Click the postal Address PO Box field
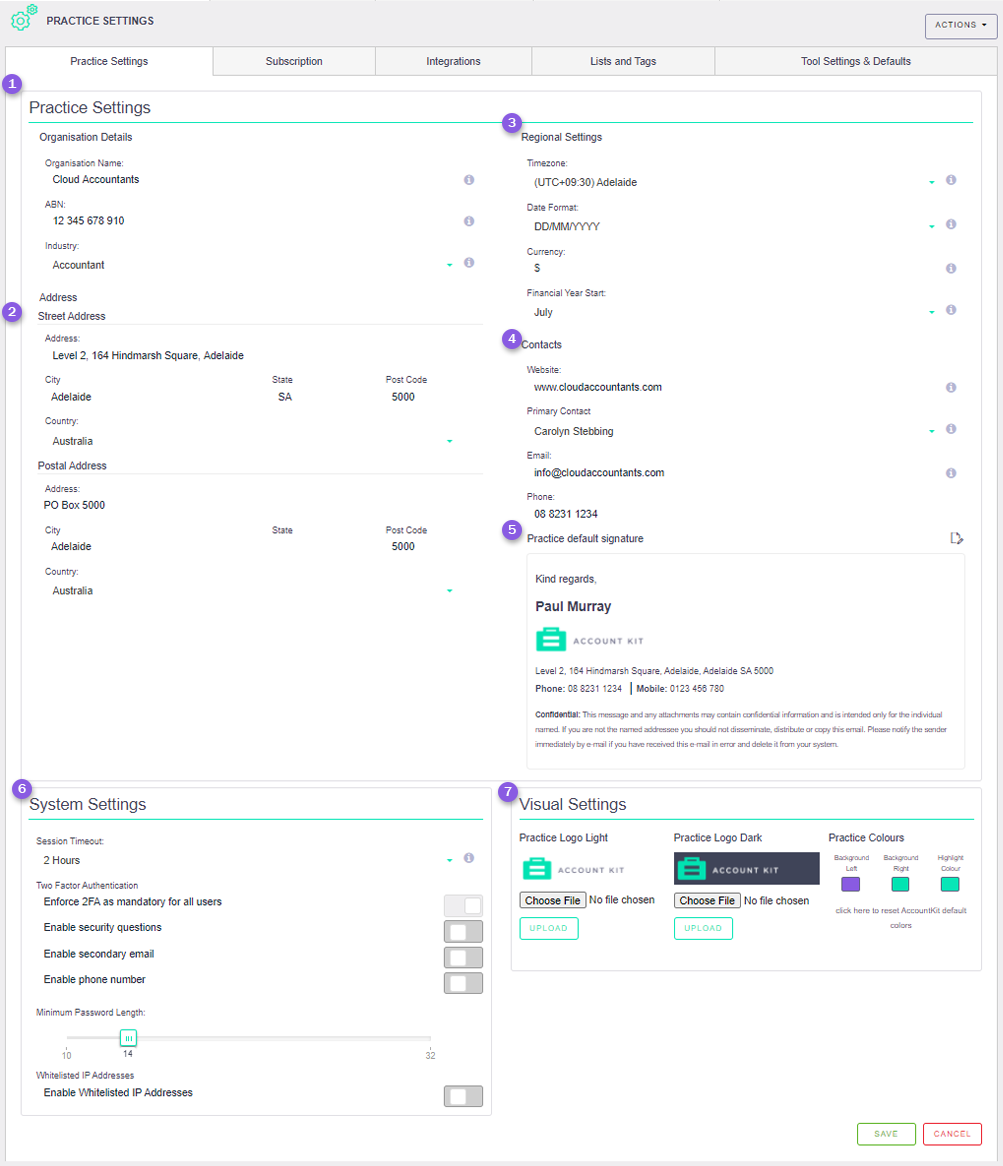Viewport: 1003px width, 1166px height. (260, 505)
